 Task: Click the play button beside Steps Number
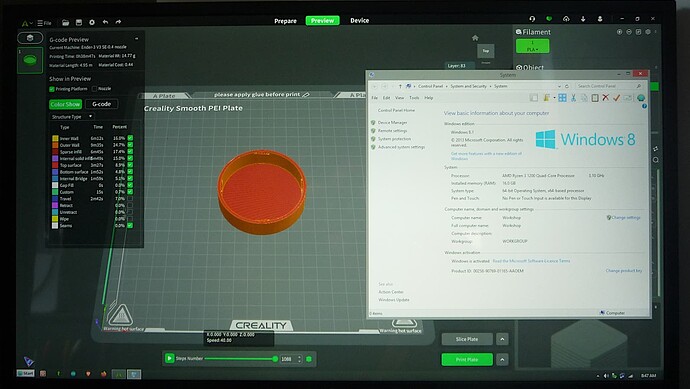click(x=169, y=358)
